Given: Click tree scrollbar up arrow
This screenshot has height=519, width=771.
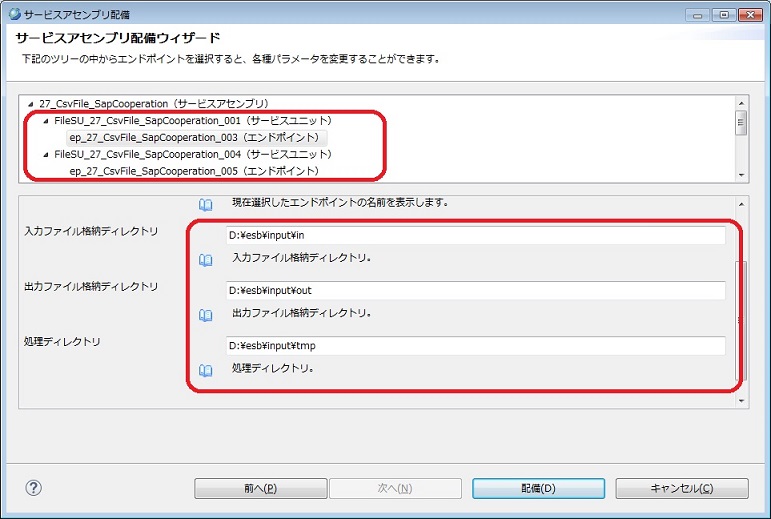Looking at the screenshot, I should pyautogui.click(x=741, y=103).
